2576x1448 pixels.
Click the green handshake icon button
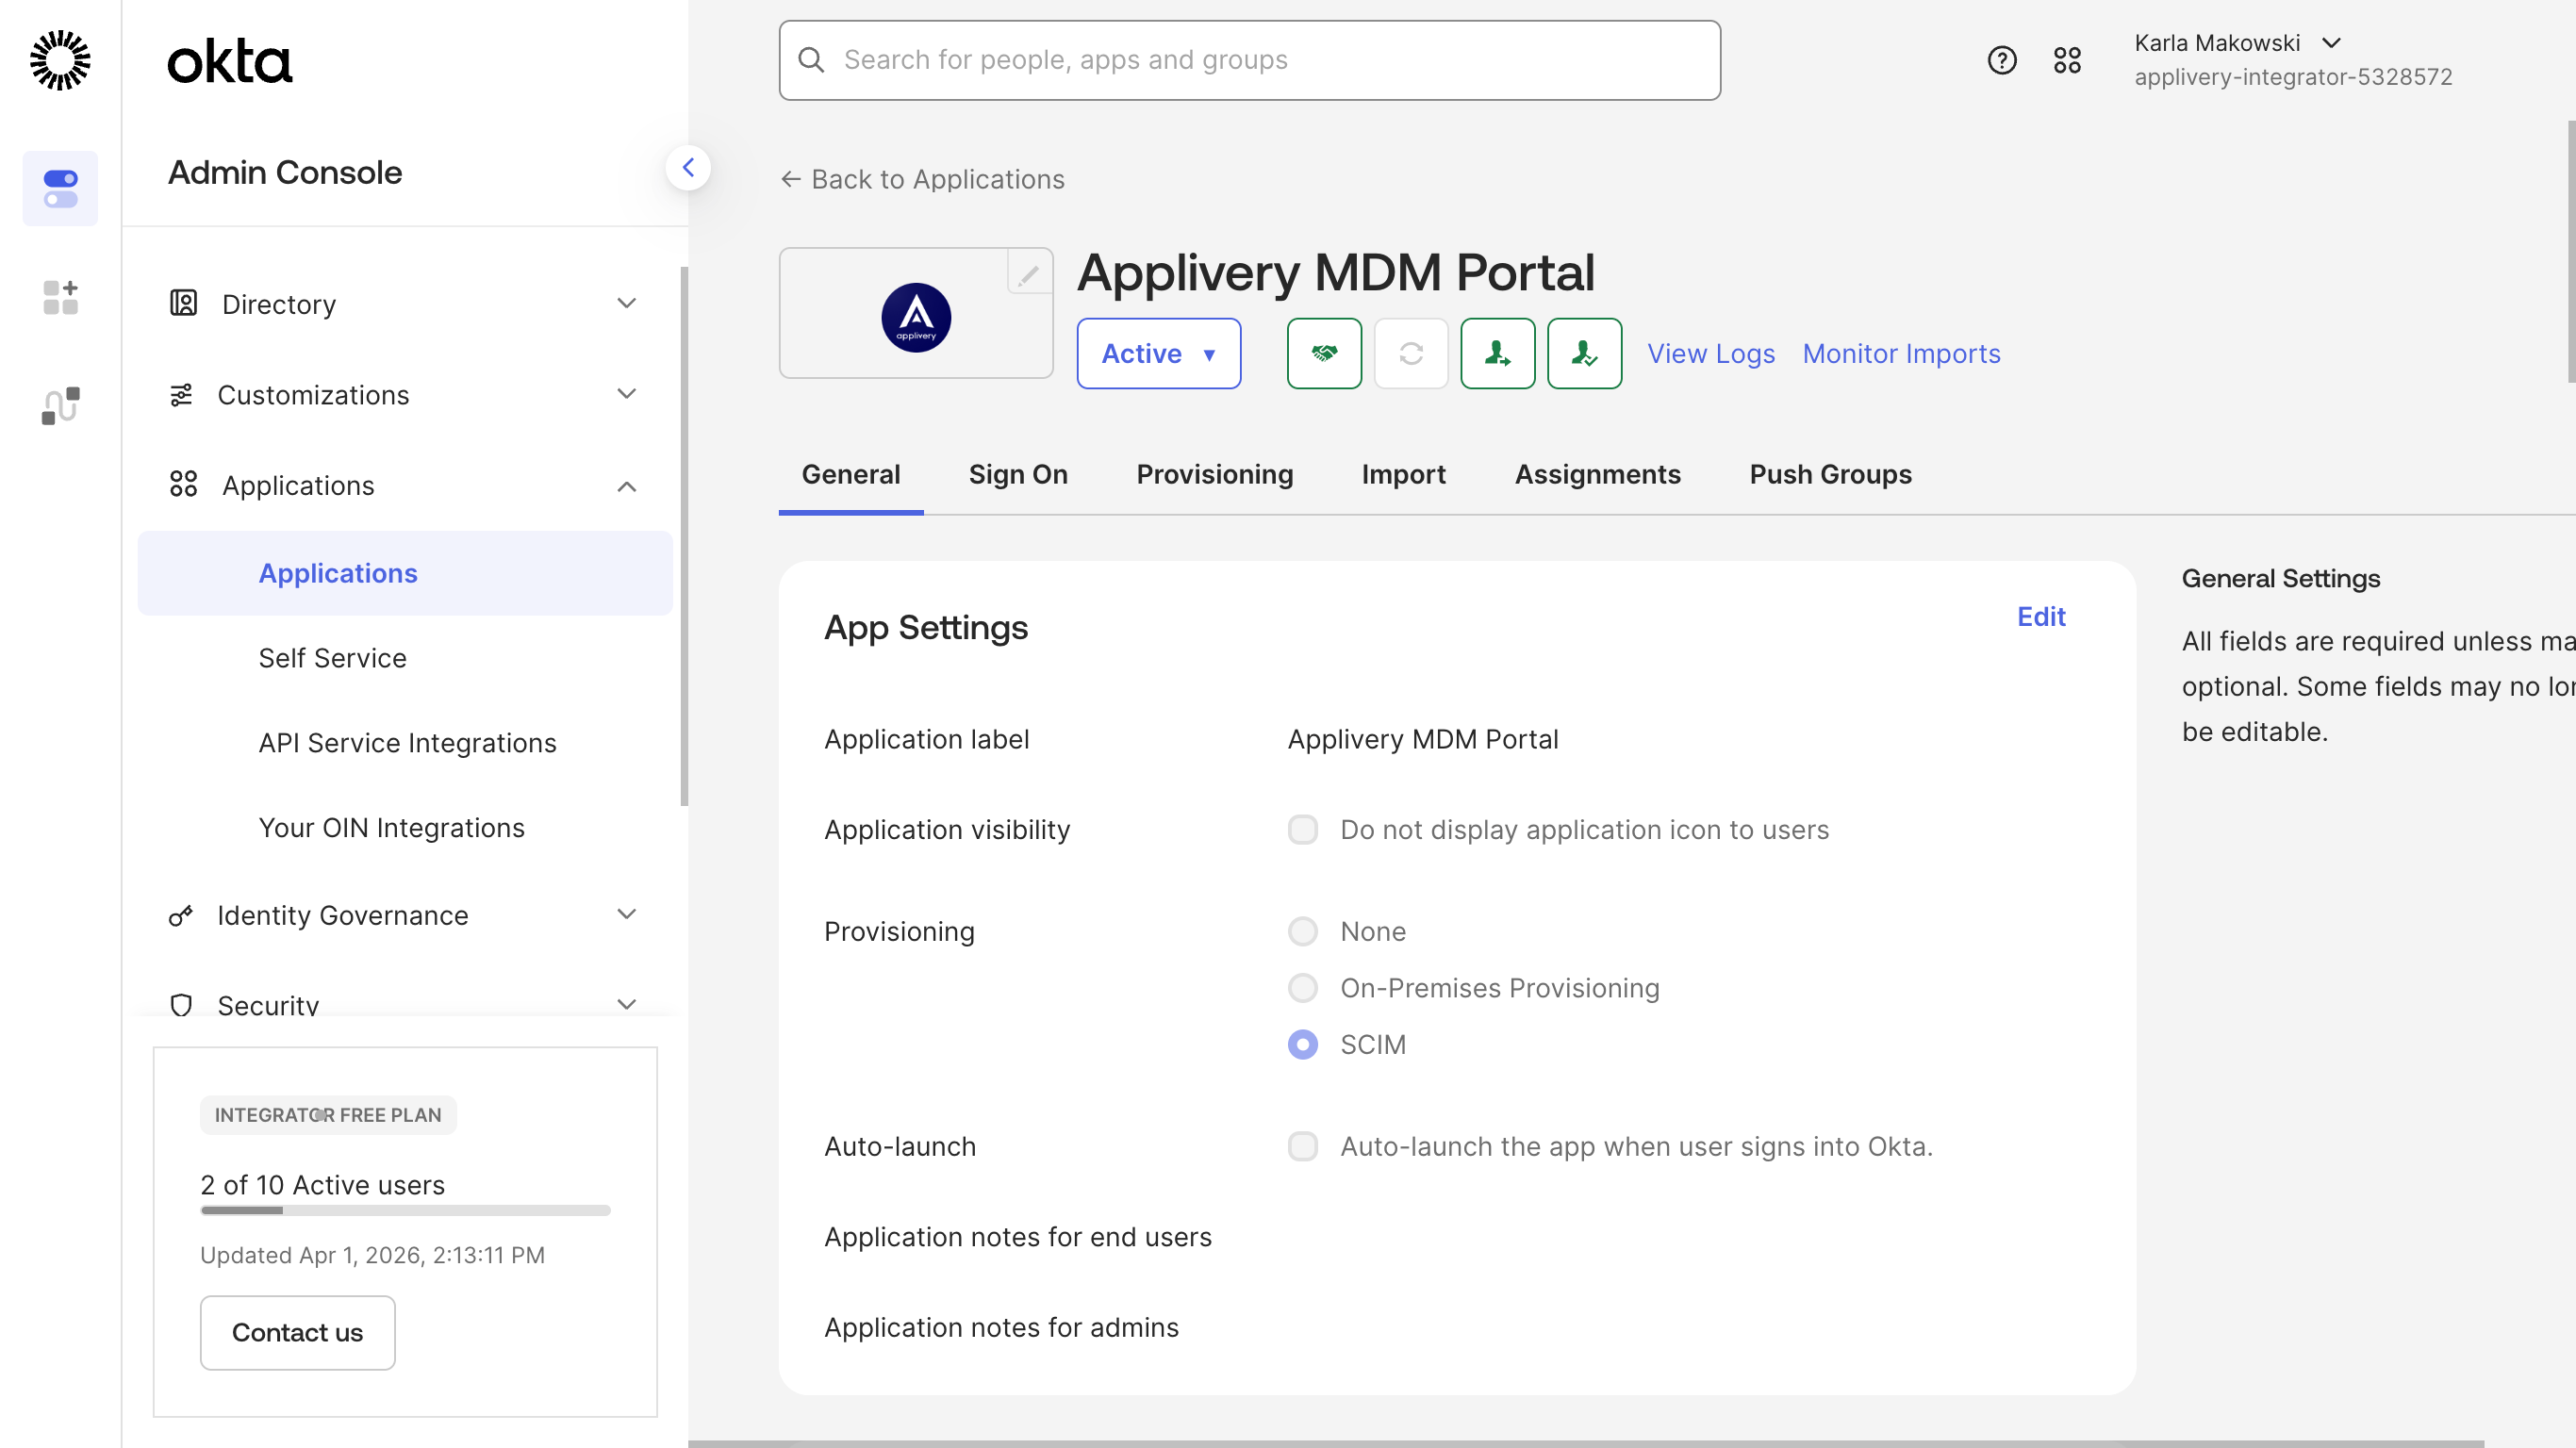tap(1324, 353)
